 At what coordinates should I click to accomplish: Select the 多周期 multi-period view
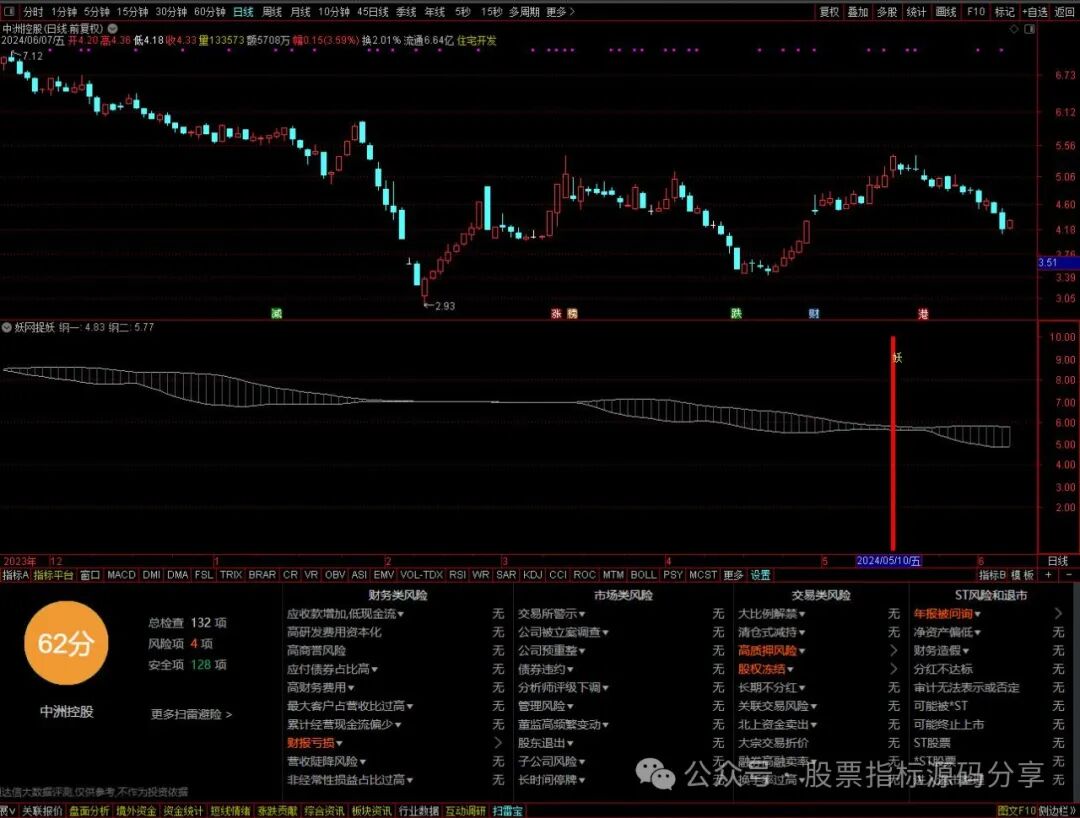(x=524, y=12)
